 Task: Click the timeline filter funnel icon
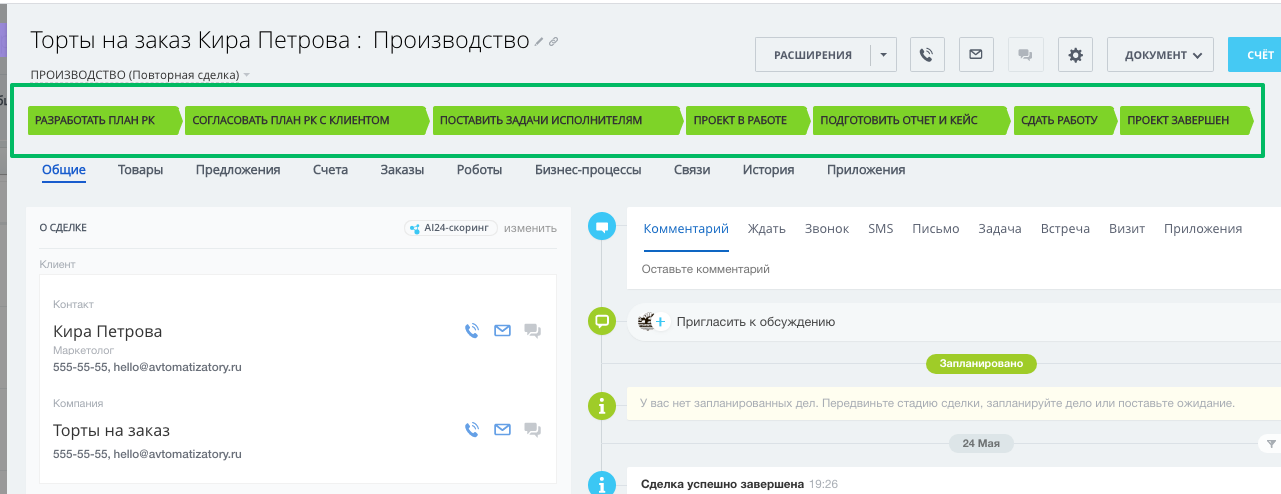1271,443
